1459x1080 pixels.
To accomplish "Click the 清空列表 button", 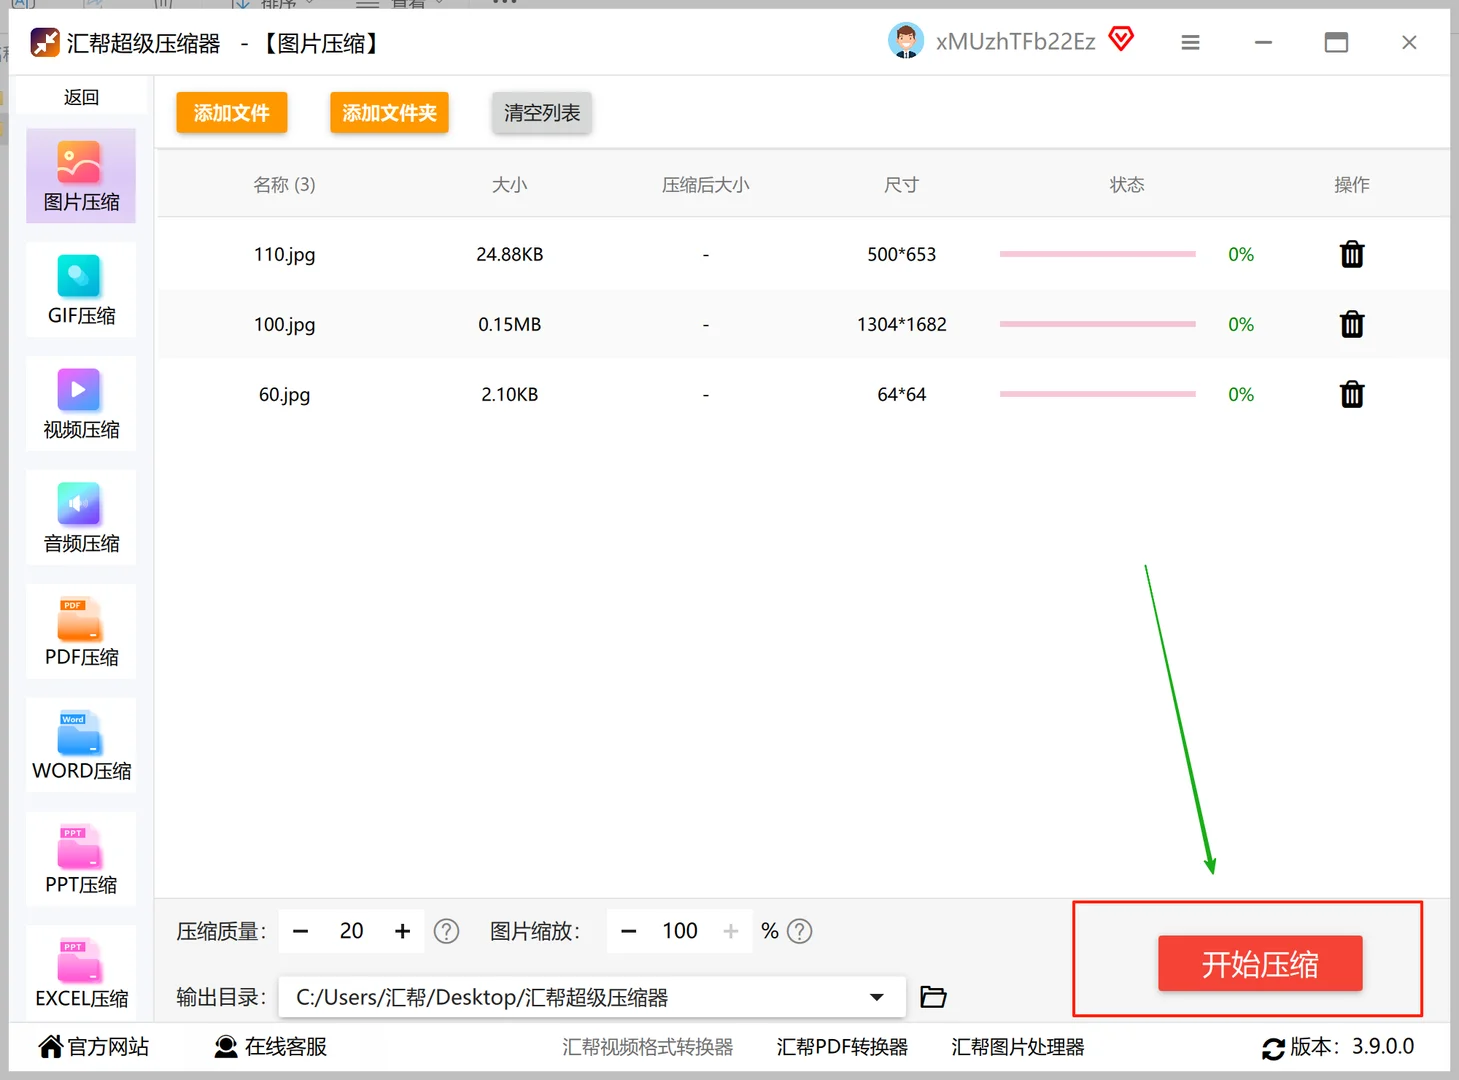I will (541, 113).
